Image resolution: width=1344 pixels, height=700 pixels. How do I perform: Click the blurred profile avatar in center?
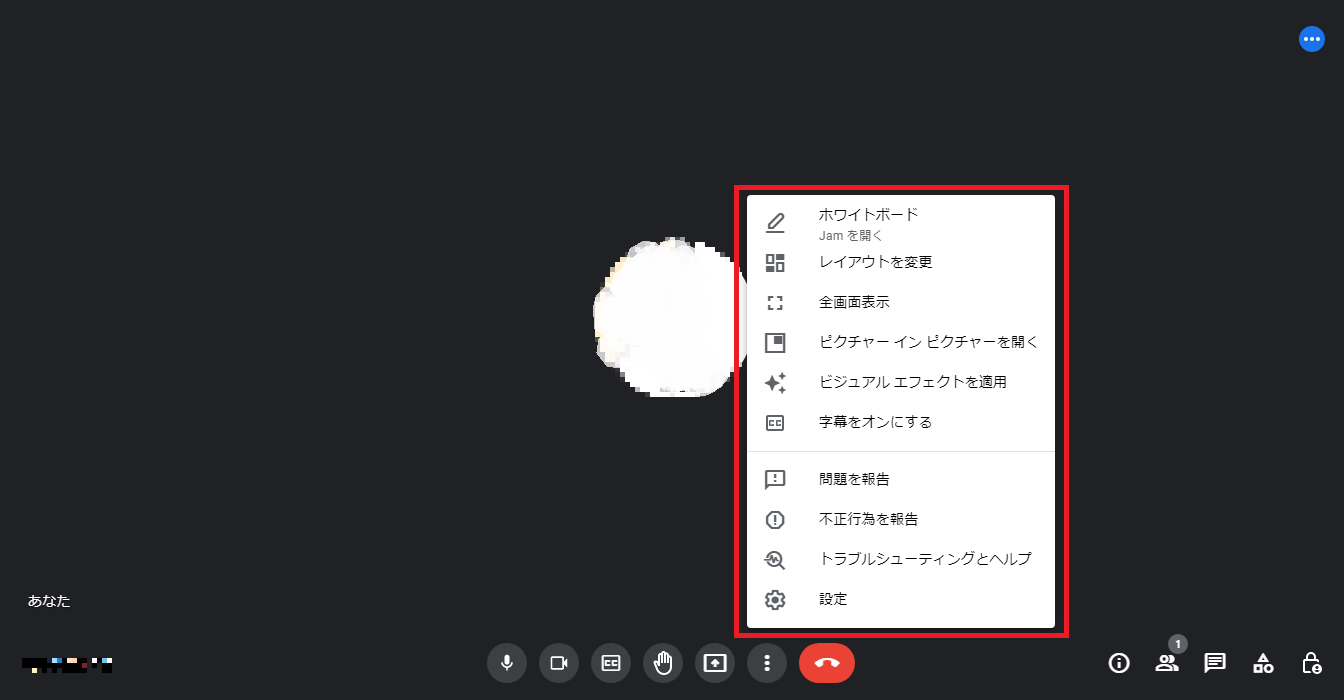[664, 317]
